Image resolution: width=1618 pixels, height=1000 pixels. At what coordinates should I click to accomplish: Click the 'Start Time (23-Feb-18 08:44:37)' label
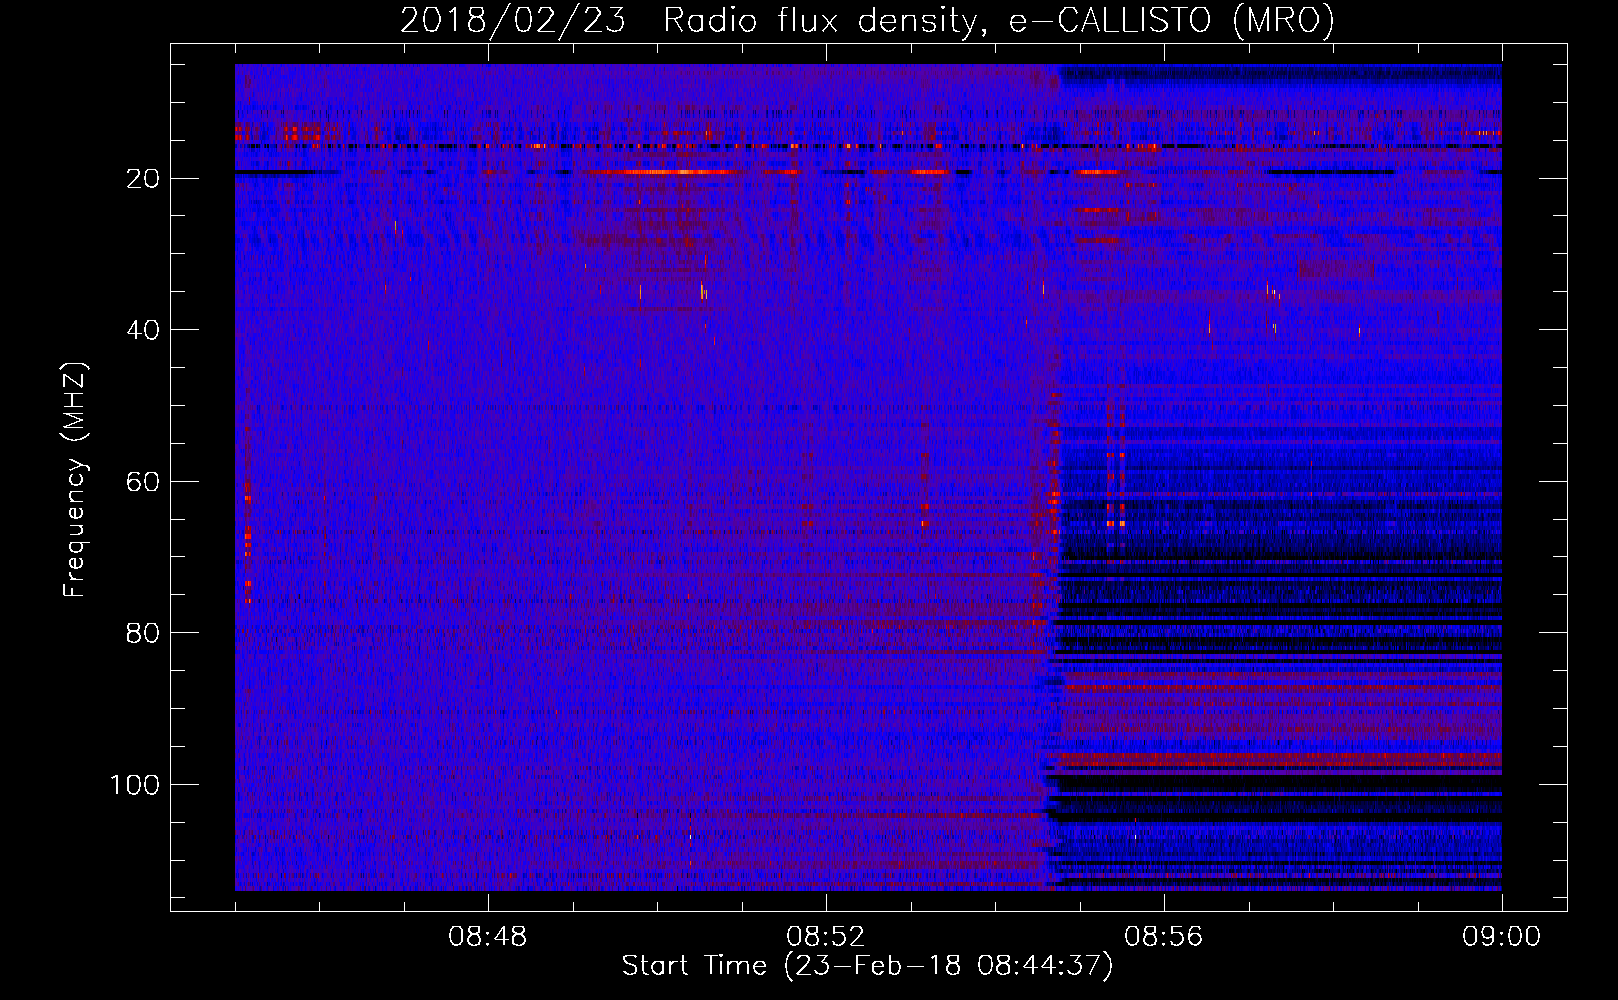(867, 966)
